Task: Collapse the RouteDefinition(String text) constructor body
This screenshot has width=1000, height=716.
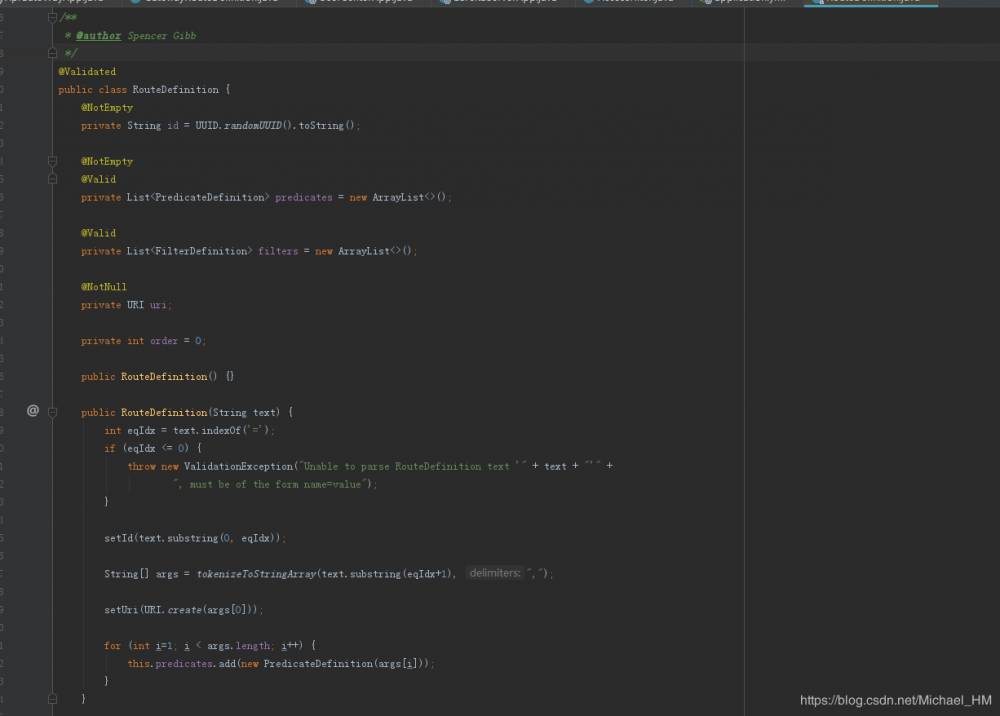Action: (x=52, y=412)
